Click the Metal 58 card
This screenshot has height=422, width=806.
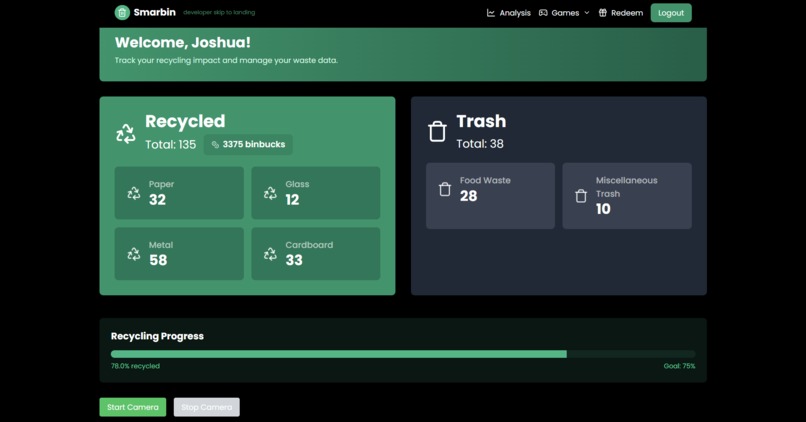[179, 253]
